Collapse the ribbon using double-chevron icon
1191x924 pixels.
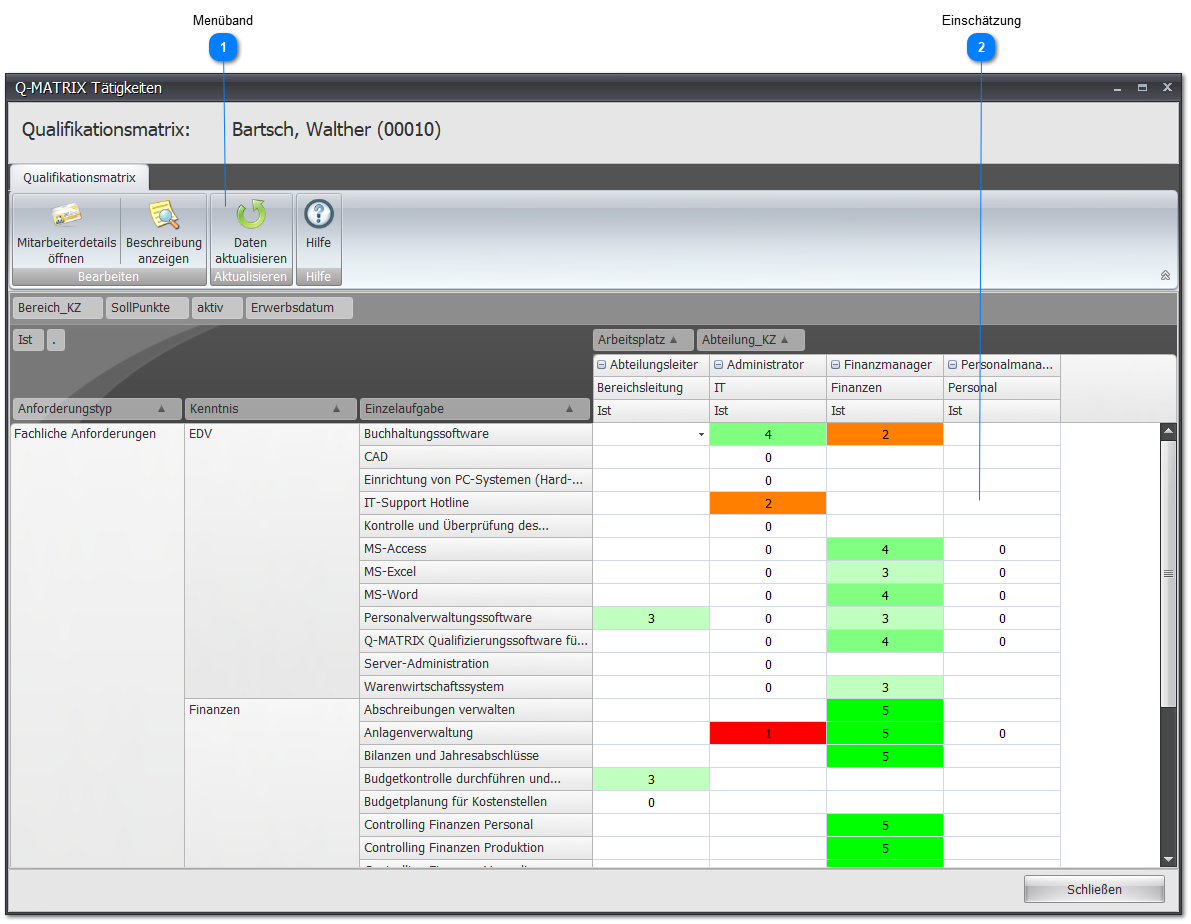click(x=1165, y=275)
